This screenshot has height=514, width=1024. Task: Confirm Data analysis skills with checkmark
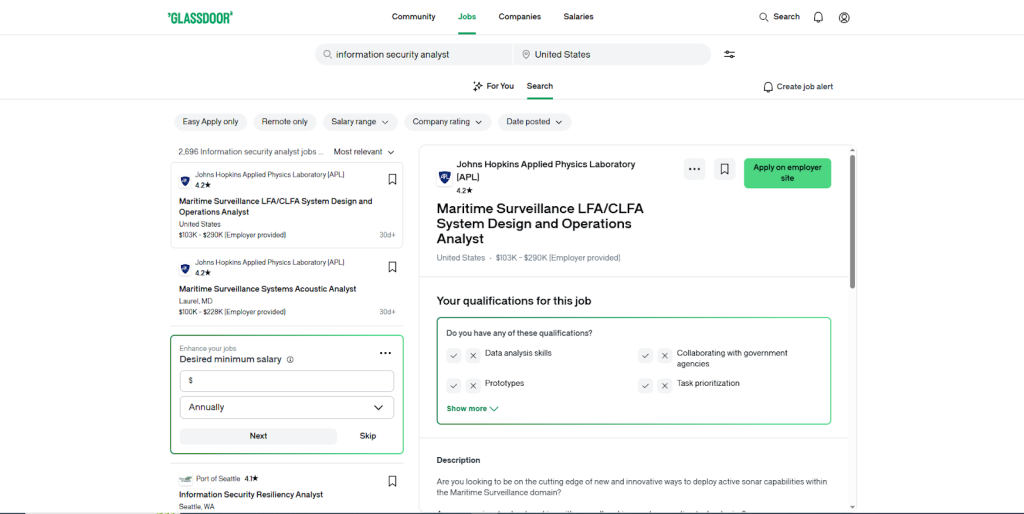coord(454,356)
